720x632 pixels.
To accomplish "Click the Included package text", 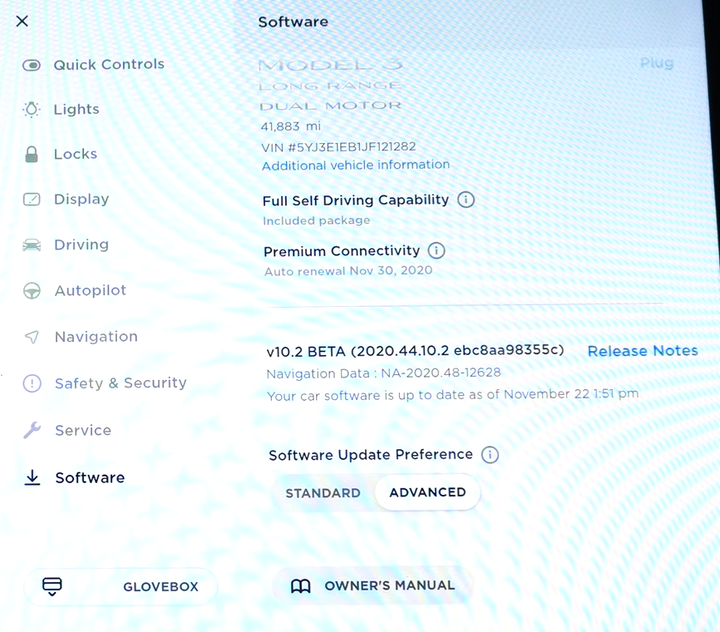I will pos(316,221).
